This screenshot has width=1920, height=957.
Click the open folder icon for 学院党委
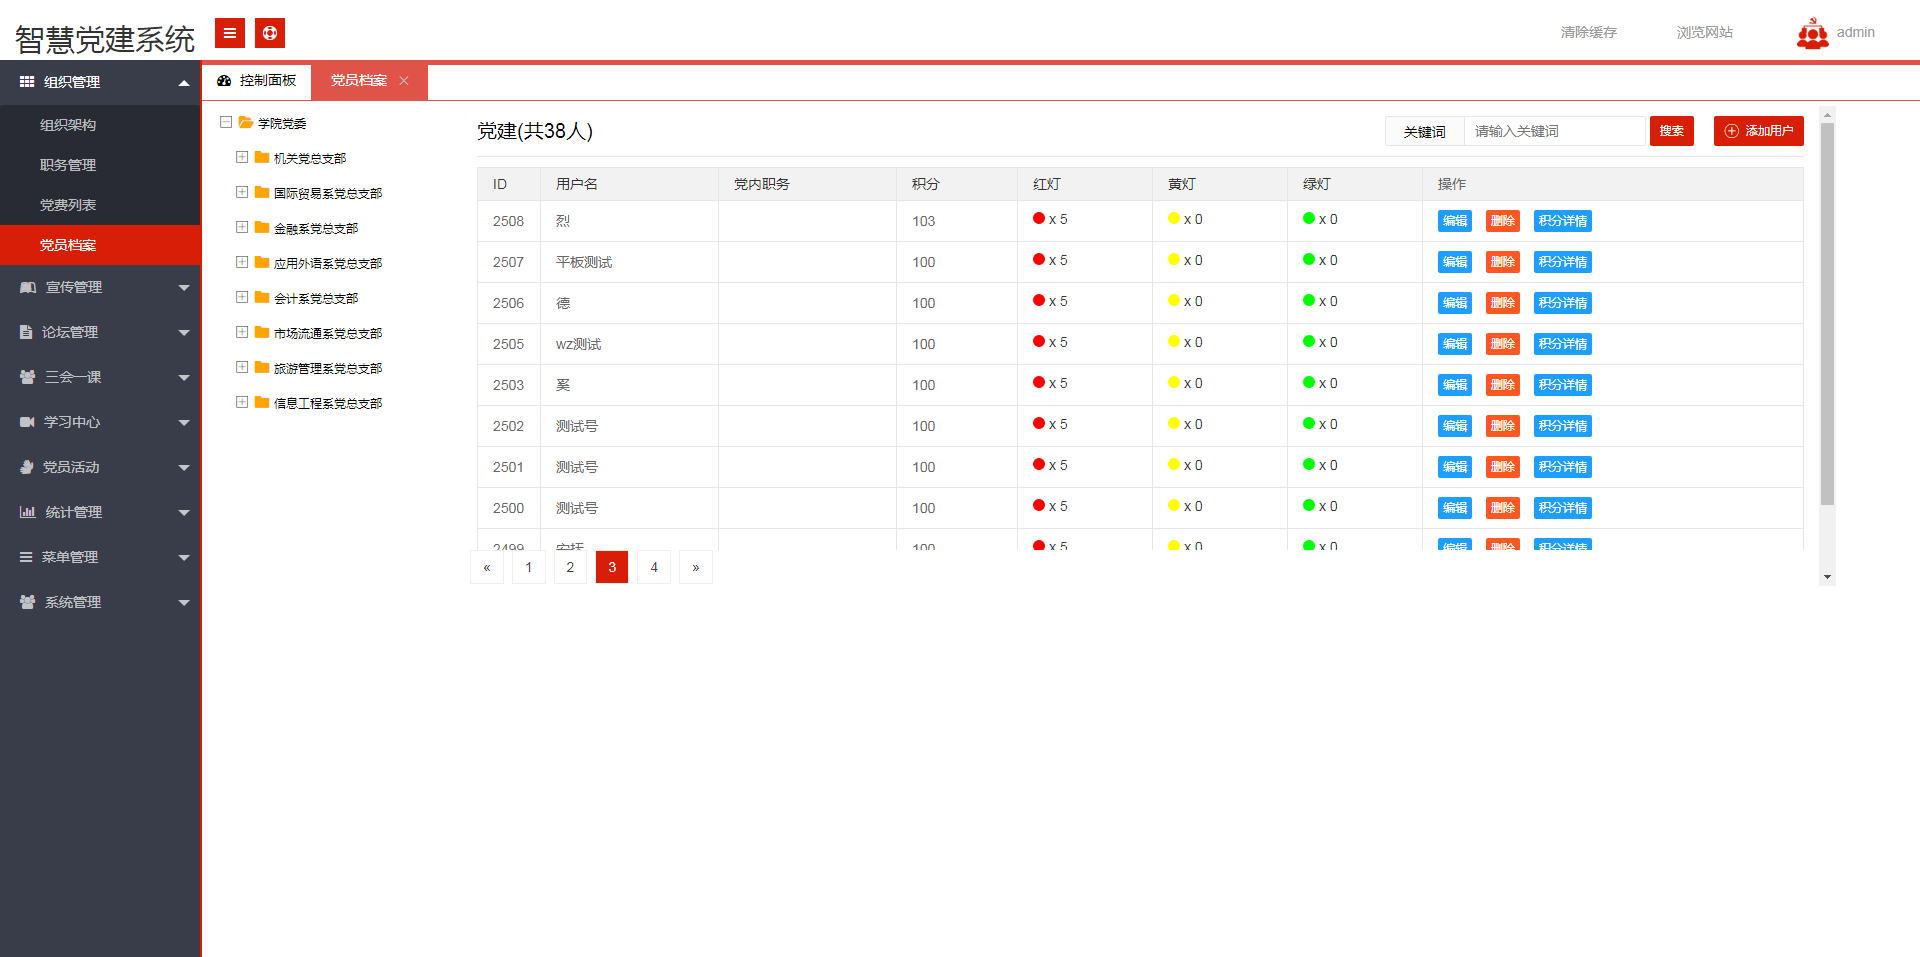coord(245,123)
